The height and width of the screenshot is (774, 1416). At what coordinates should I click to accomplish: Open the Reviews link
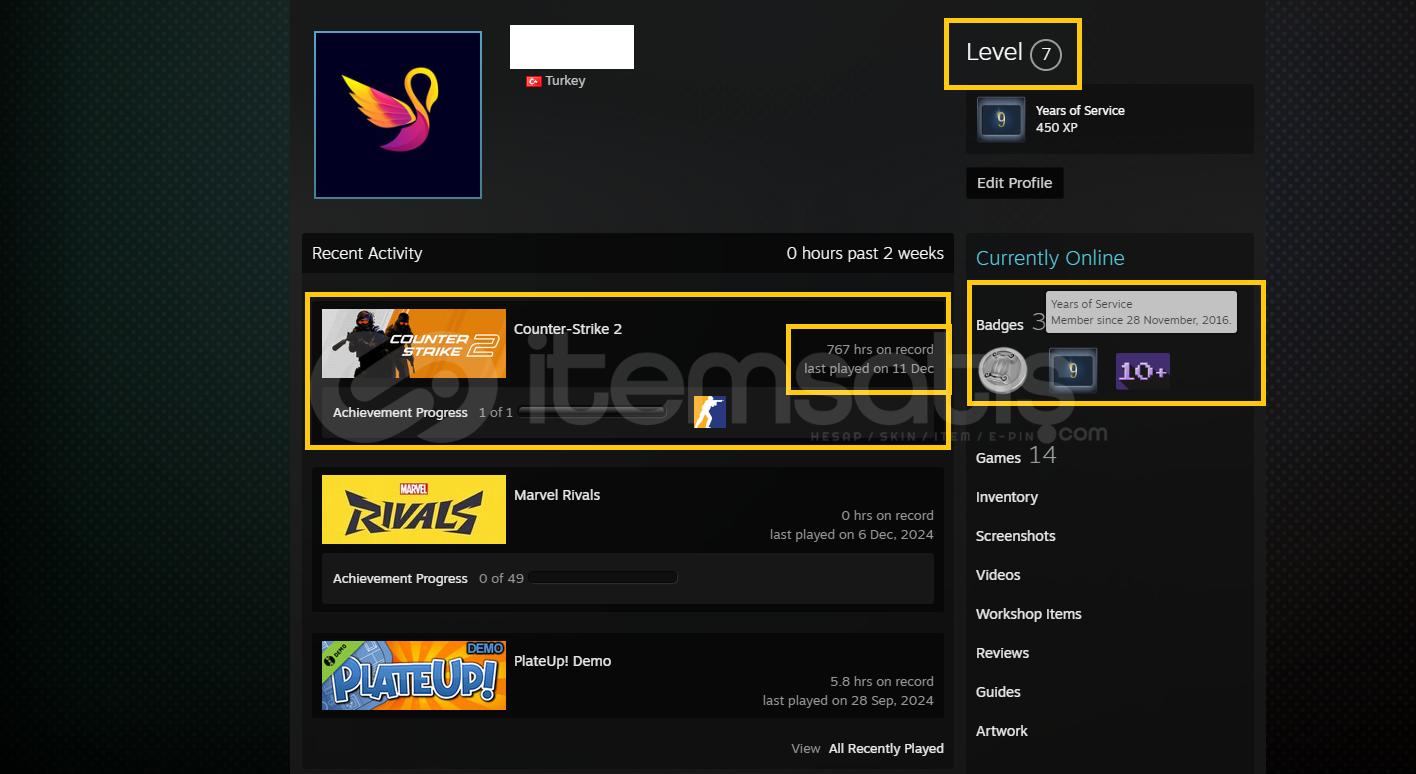1002,653
